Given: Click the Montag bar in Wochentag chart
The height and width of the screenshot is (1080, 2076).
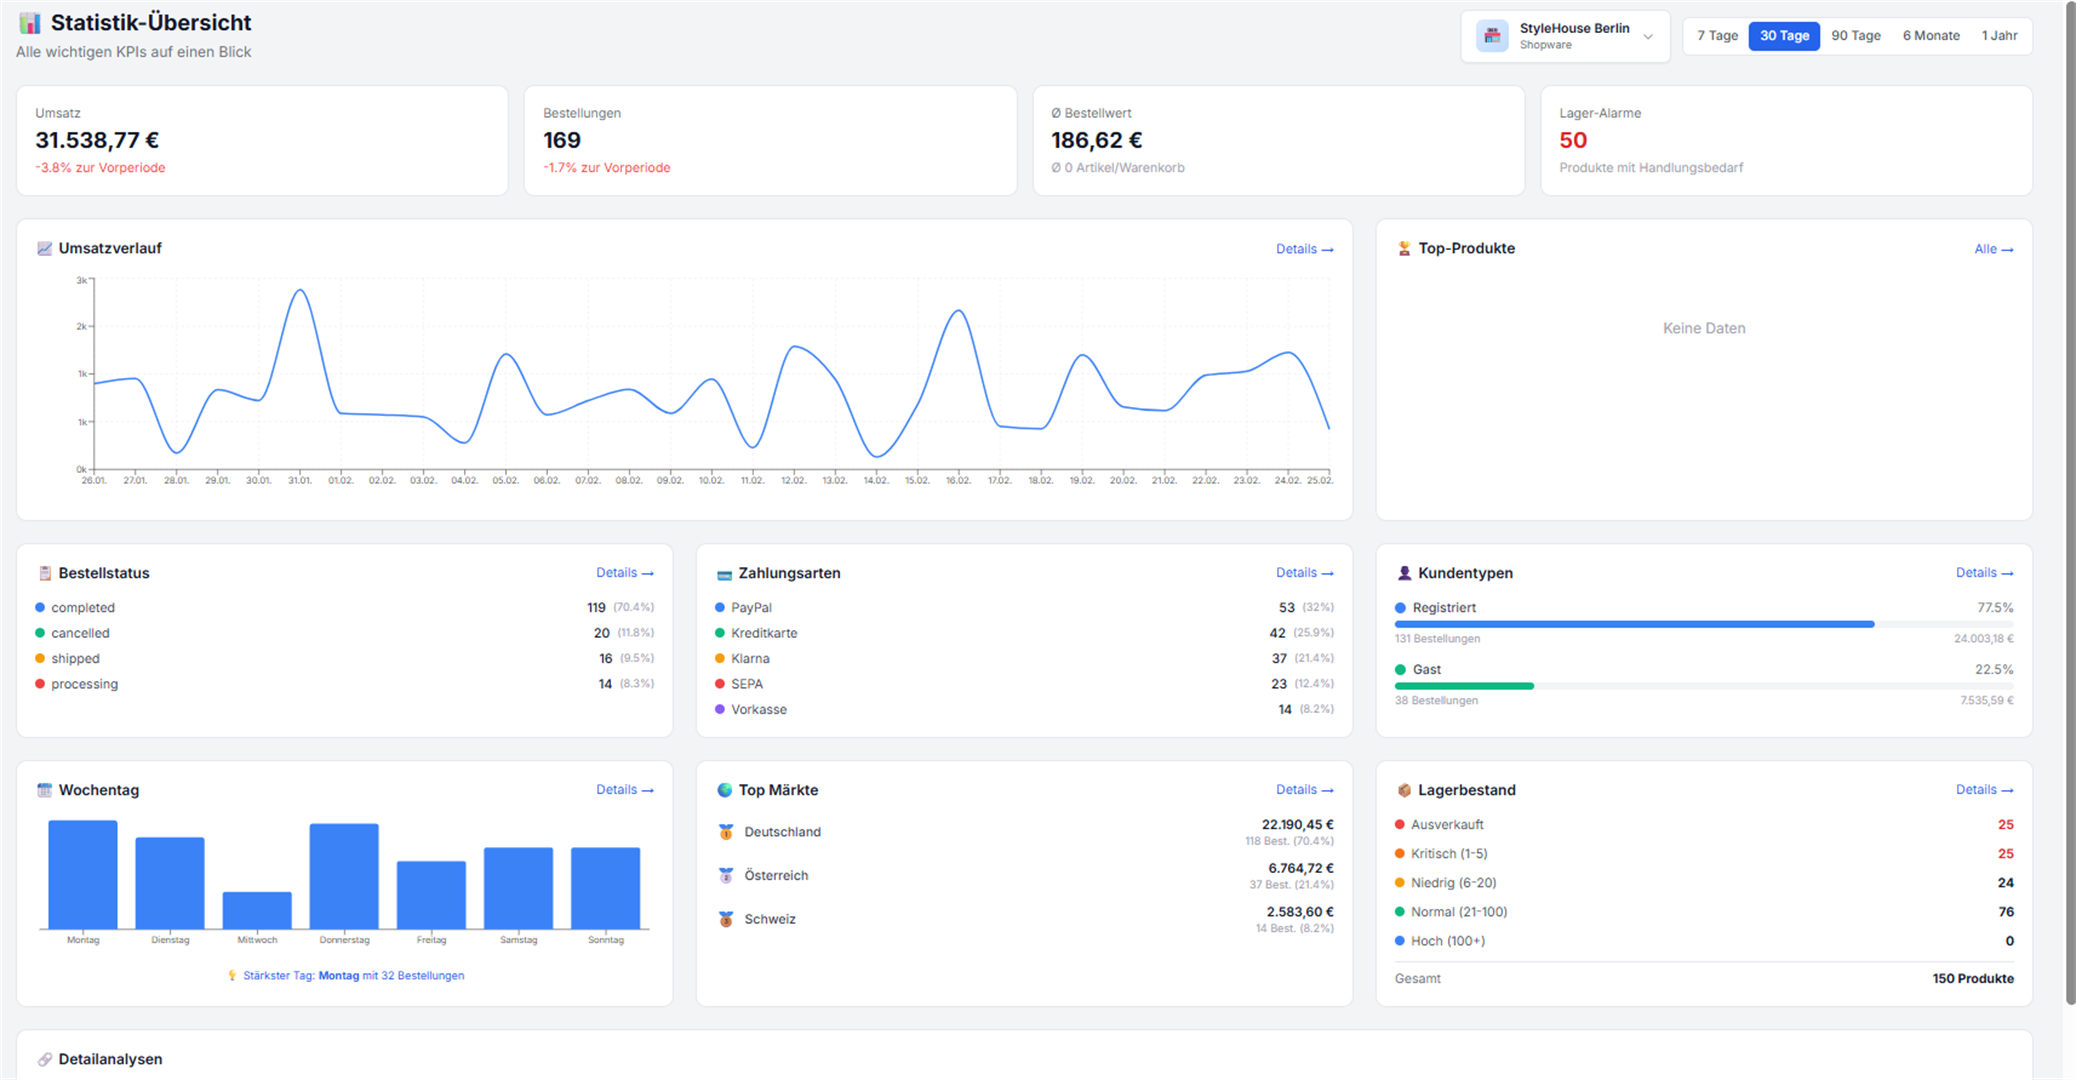Looking at the screenshot, I should click(x=83, y=875).
